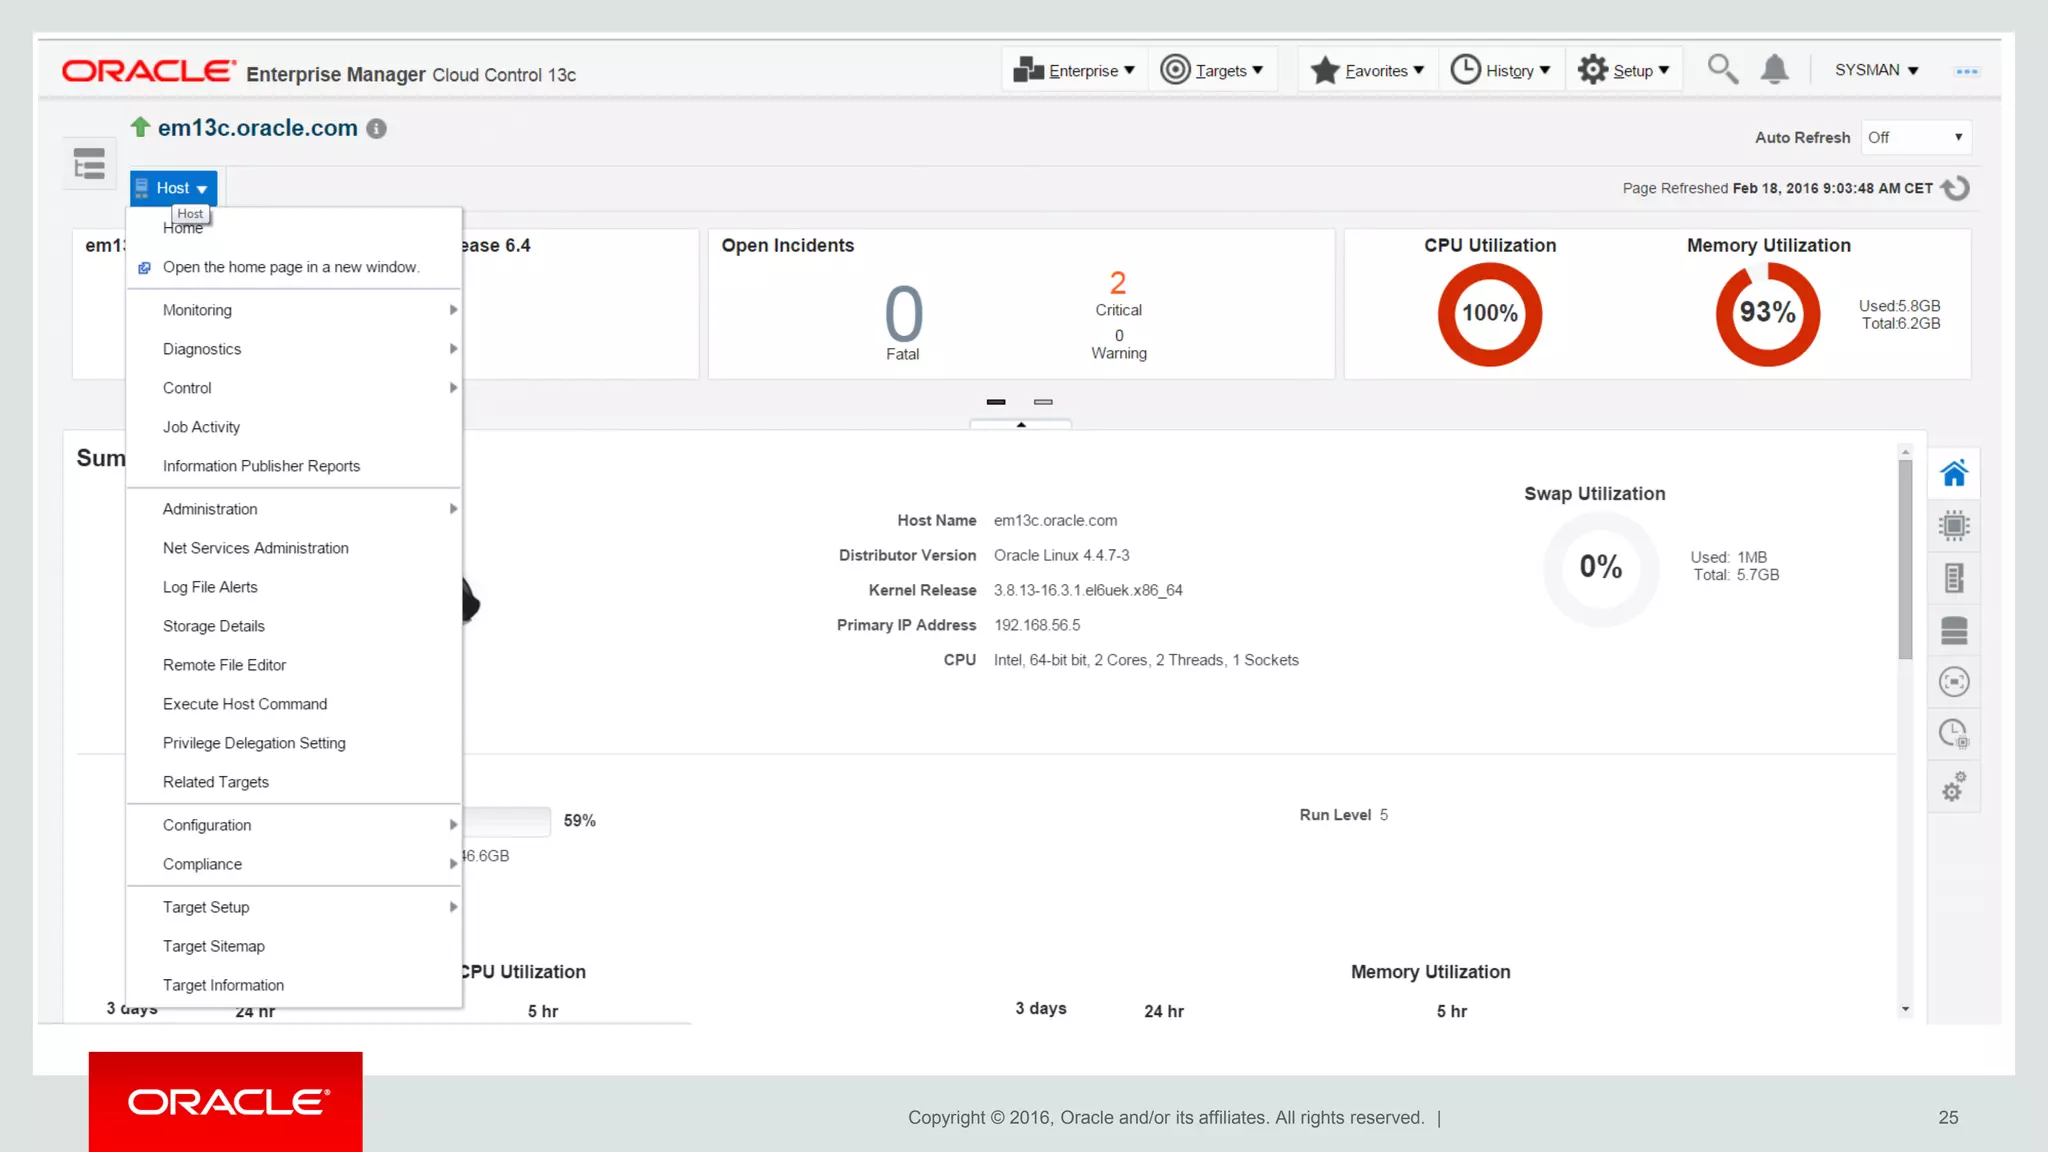This screenshot has width=2048, height=1152.
Task: Click the home icon in right sidebar
Action: point(1954,473)
